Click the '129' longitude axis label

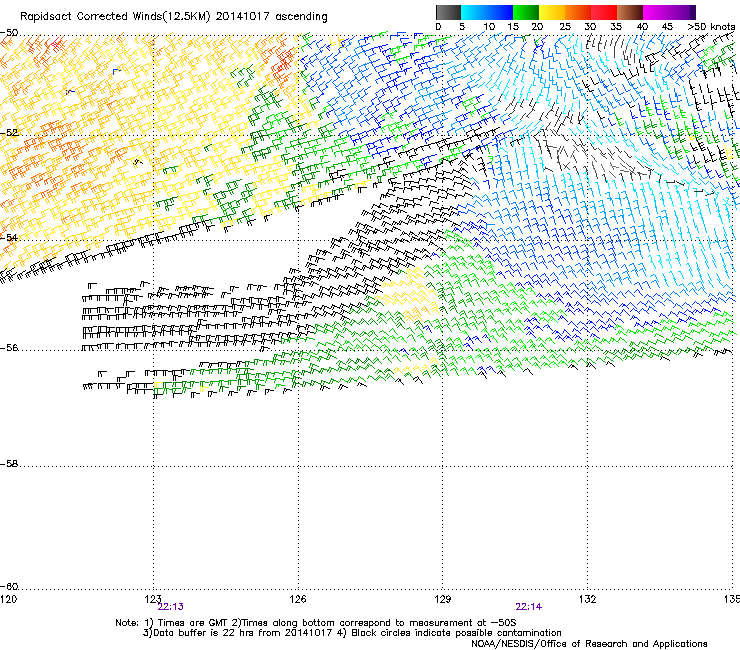tap(443, 599)
